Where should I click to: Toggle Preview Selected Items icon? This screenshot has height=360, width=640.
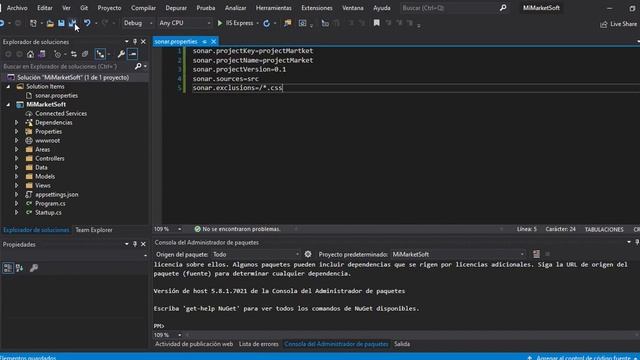click(132, 54)
